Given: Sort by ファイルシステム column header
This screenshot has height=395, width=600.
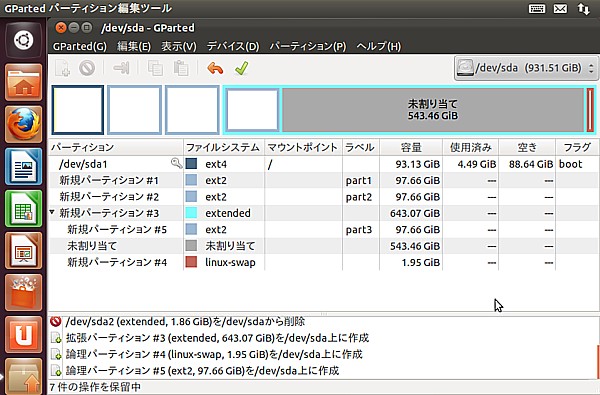Looking at the screenshot, I should [x=224, y=147].
